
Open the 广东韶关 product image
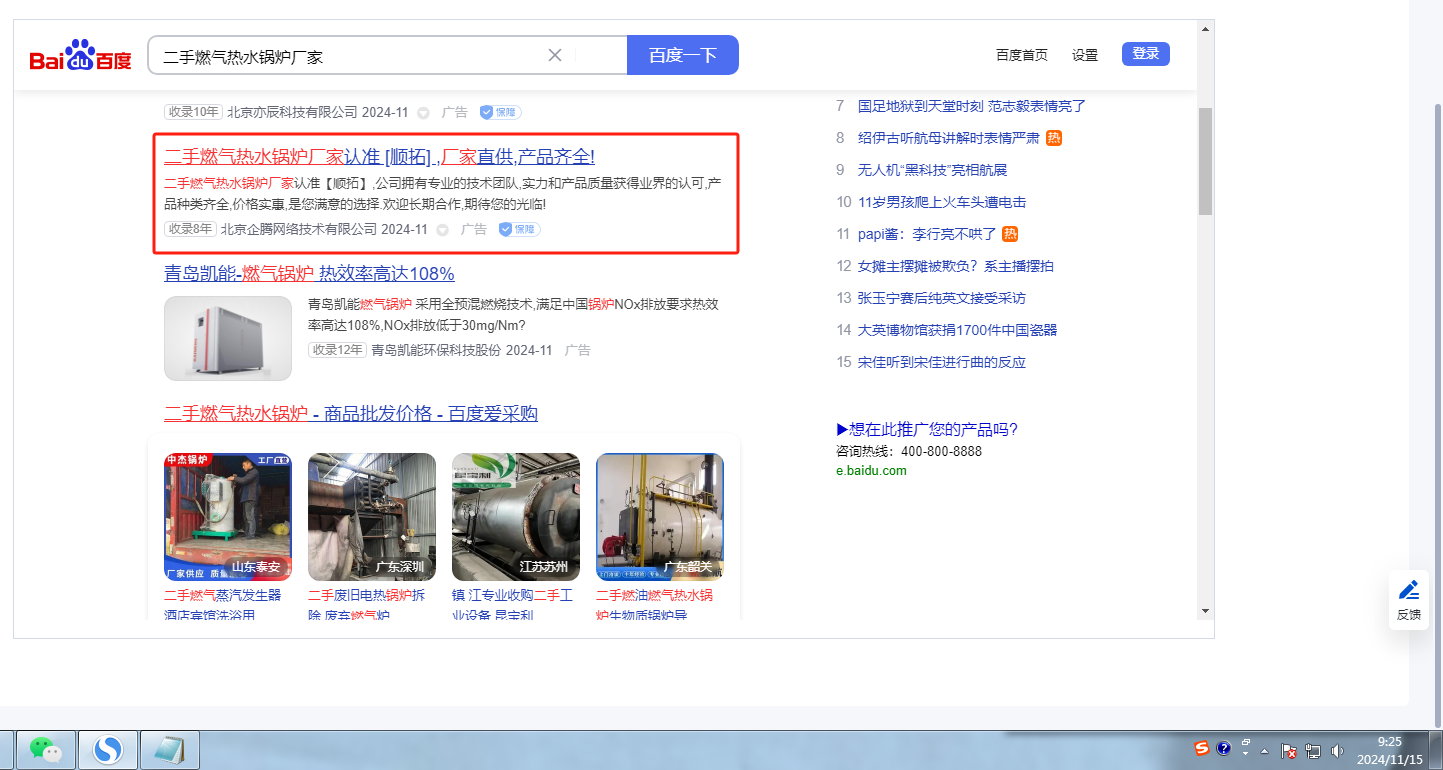660,517
